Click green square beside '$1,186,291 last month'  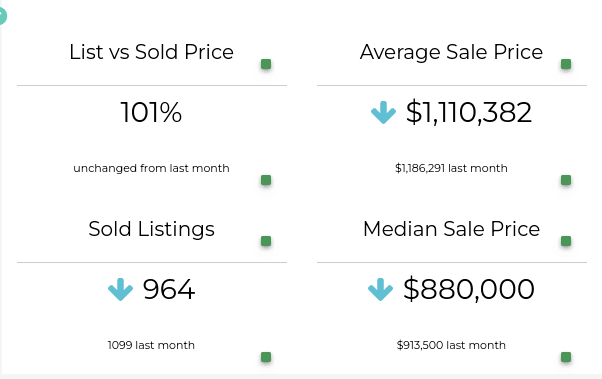[x=566, y=180]
